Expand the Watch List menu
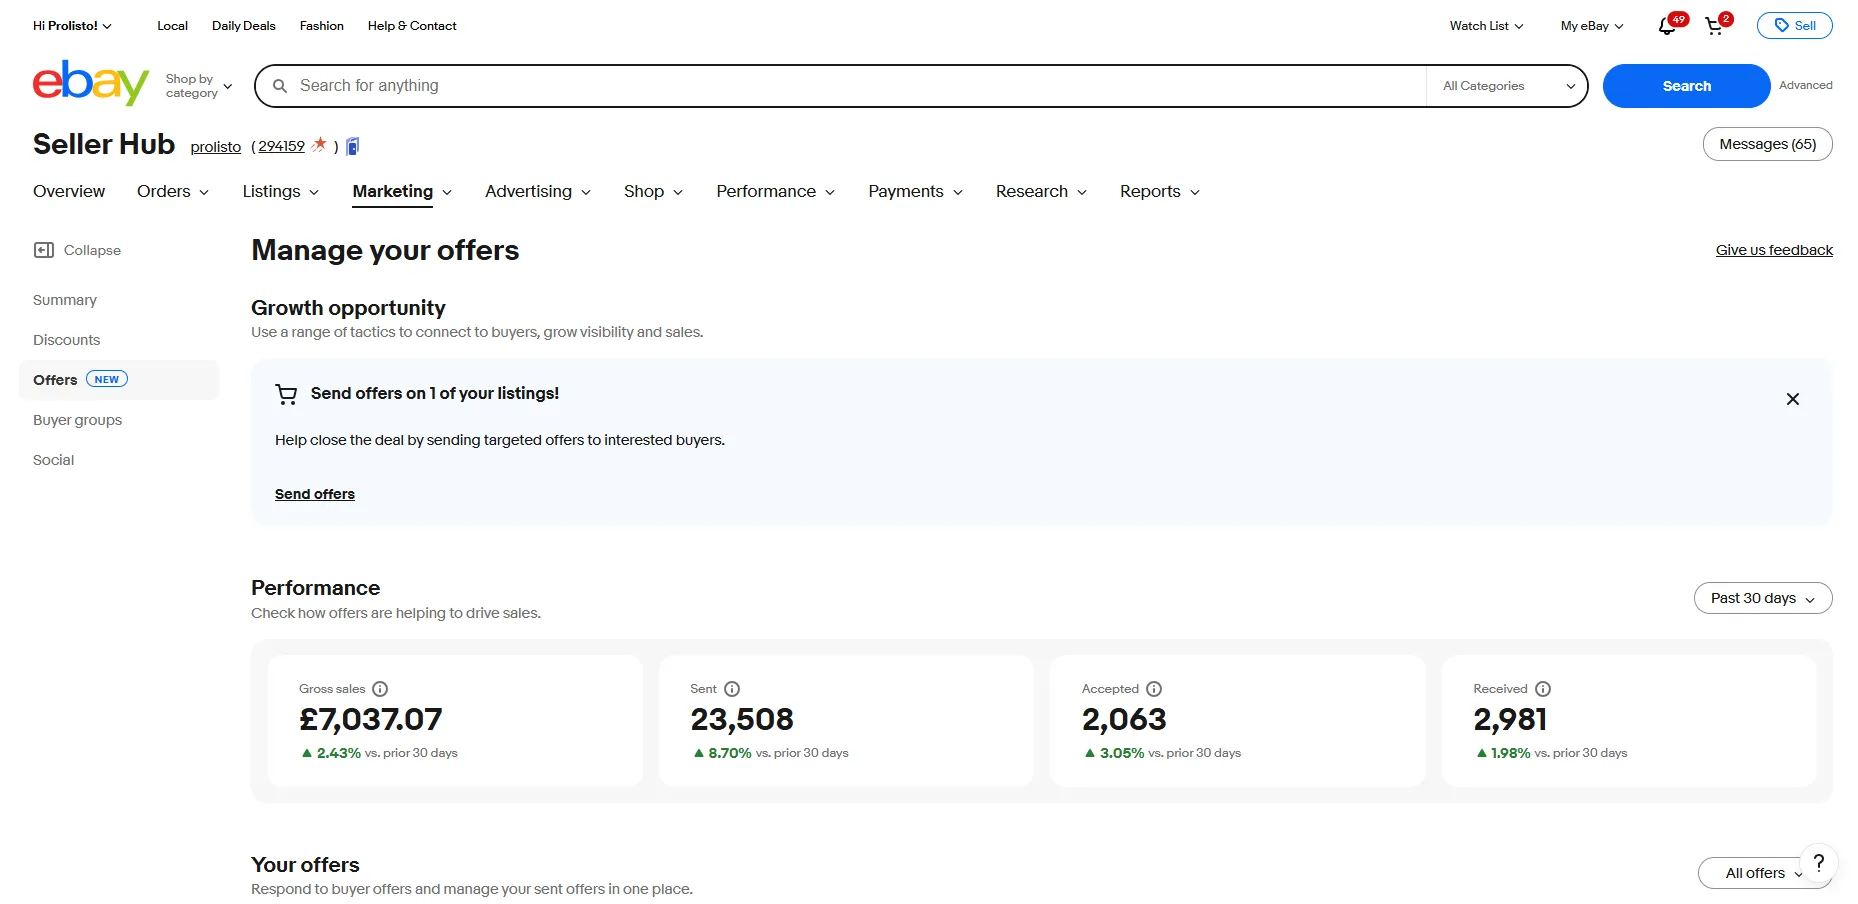 click(x=1486, y=26)
